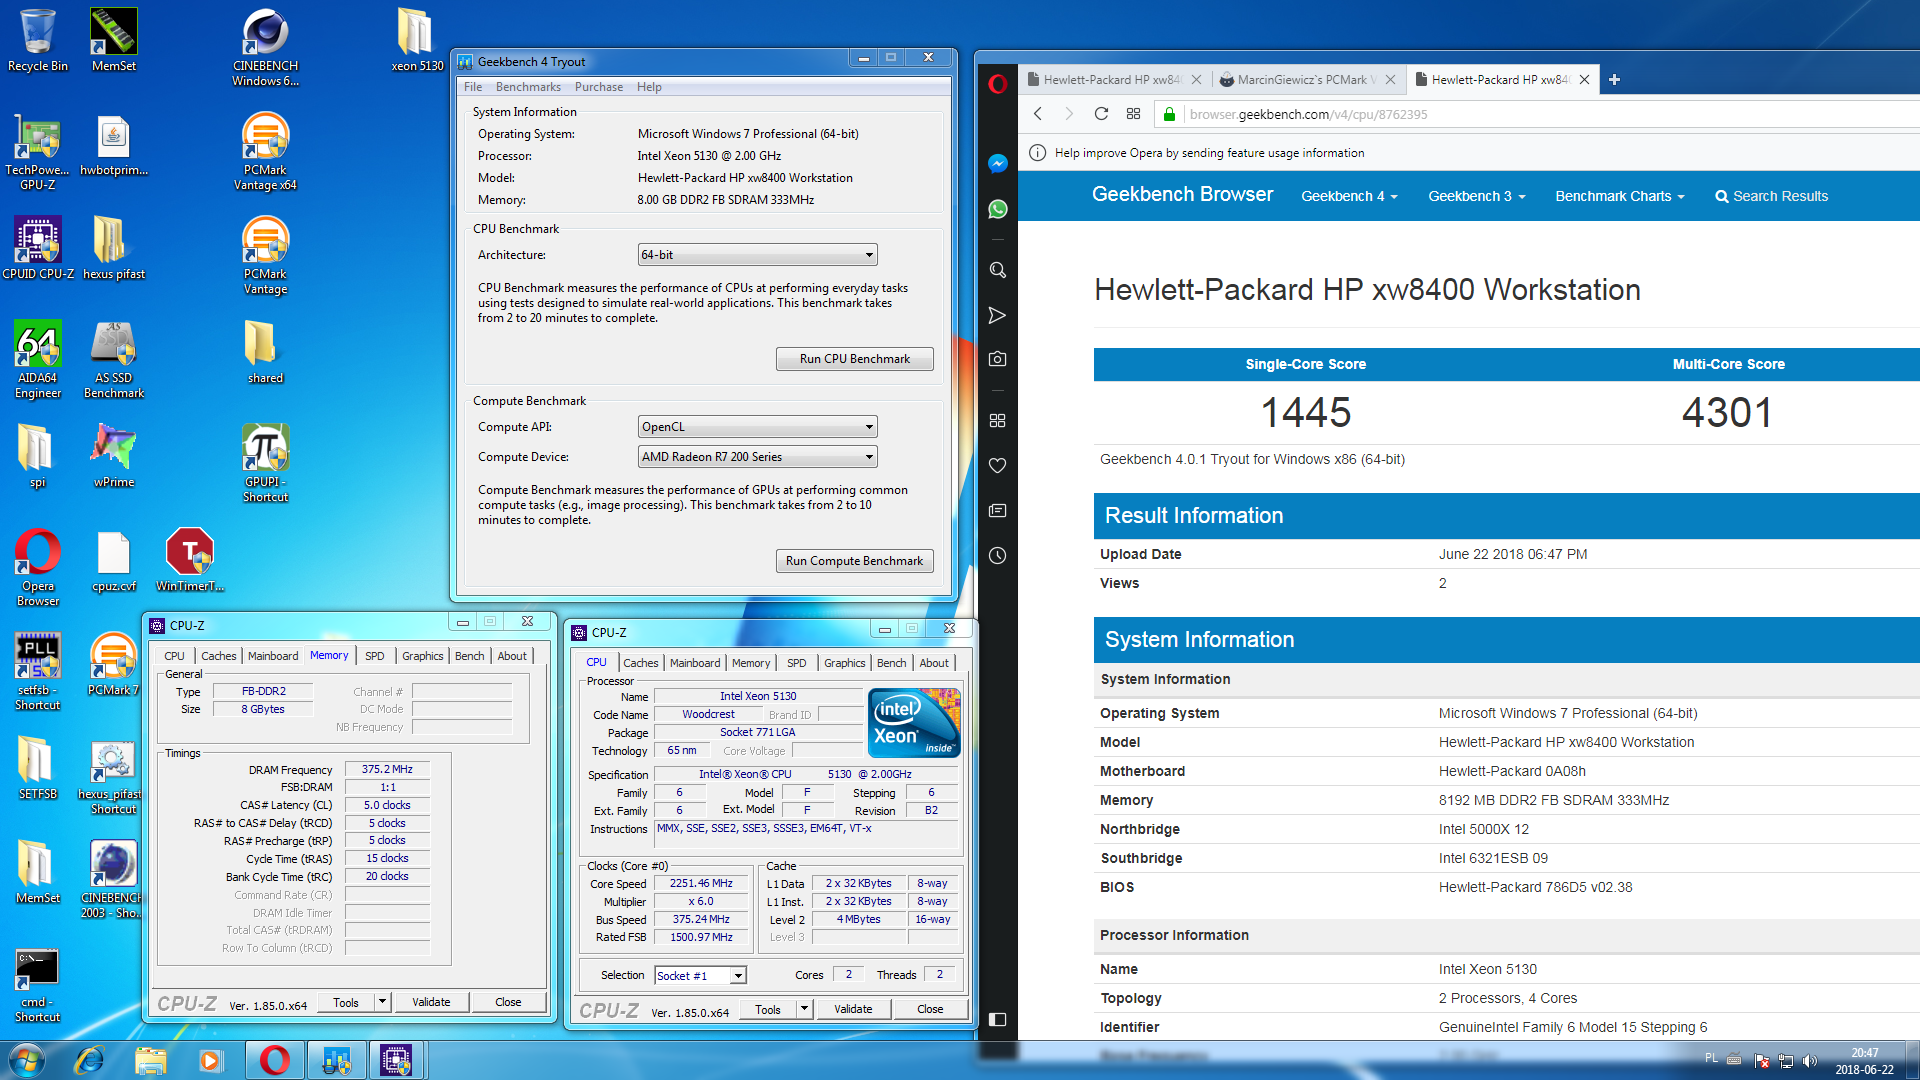Expand Geekbench 4 menu in browser navbar

point(1348,196)
